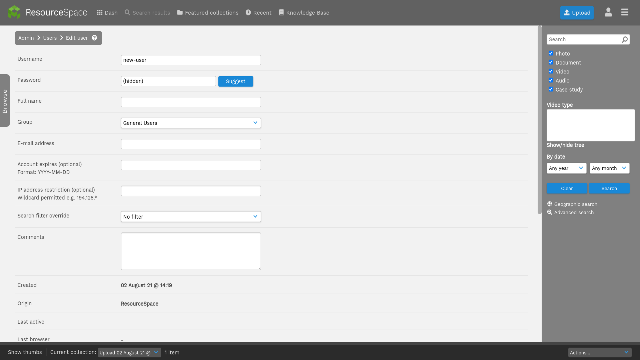
Task: Open the Recent resources page
Action: pyautogui.click(x=258, y=13)
